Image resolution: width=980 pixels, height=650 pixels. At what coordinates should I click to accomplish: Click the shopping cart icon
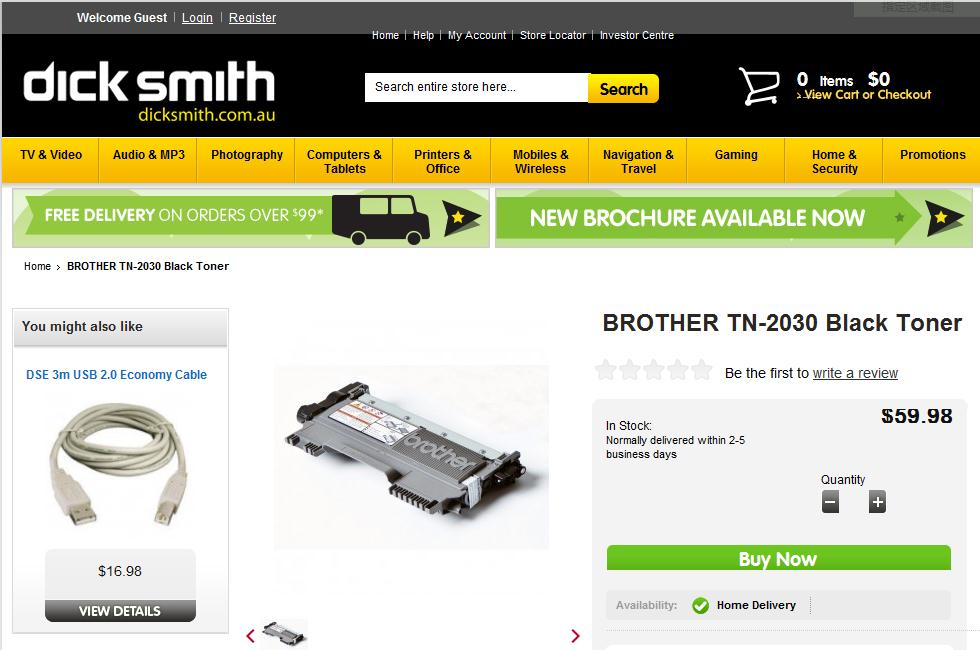(759, 86)
